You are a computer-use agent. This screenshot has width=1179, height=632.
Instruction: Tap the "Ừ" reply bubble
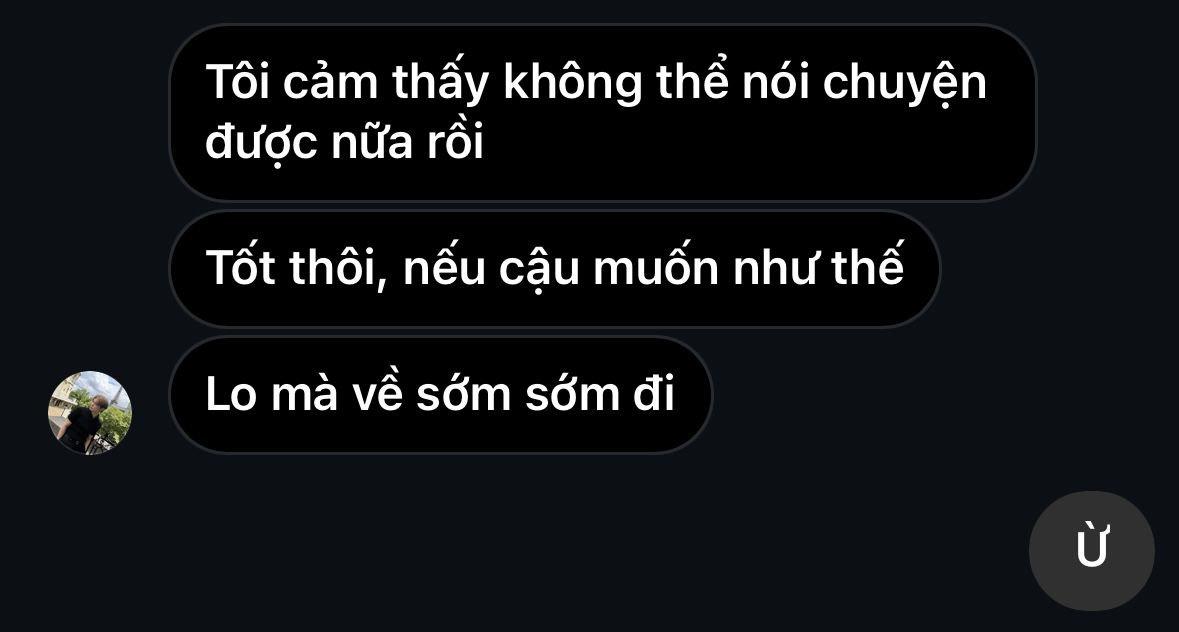(x=1091, y=550)
